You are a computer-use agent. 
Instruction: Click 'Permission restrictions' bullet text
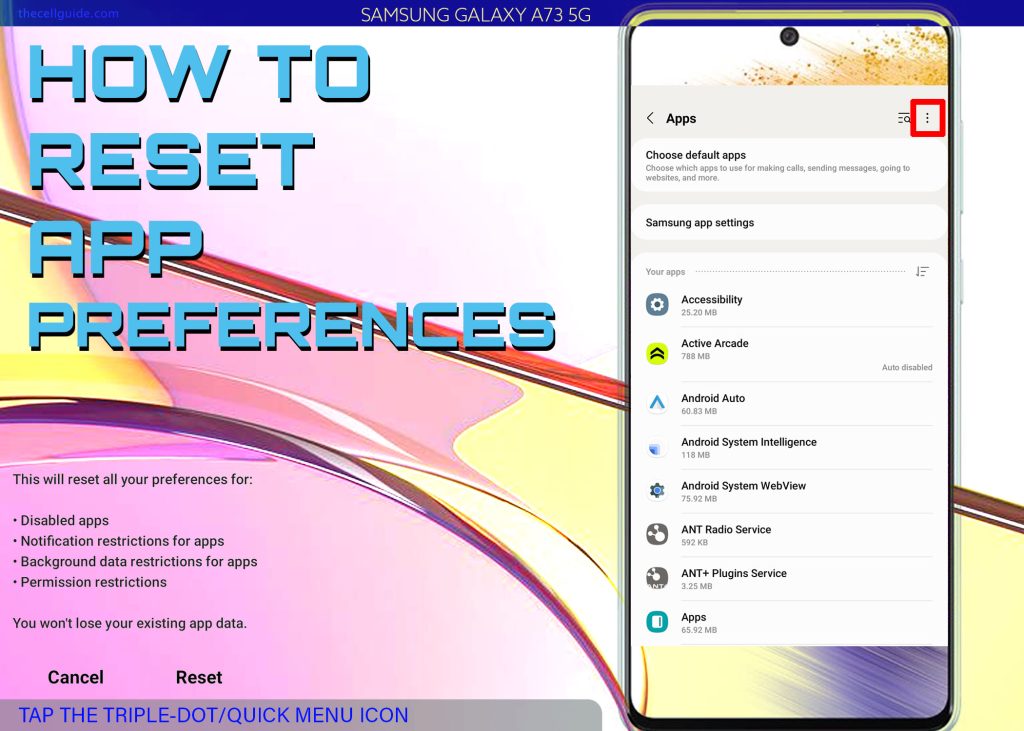click(x=93, y=582)
